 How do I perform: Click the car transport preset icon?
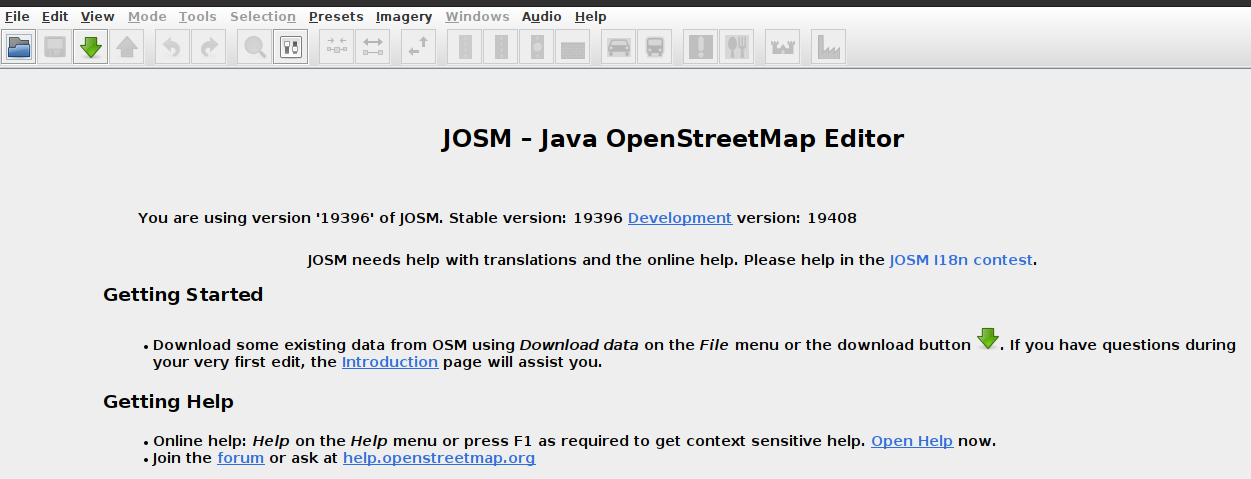click(x=619, y=47)
